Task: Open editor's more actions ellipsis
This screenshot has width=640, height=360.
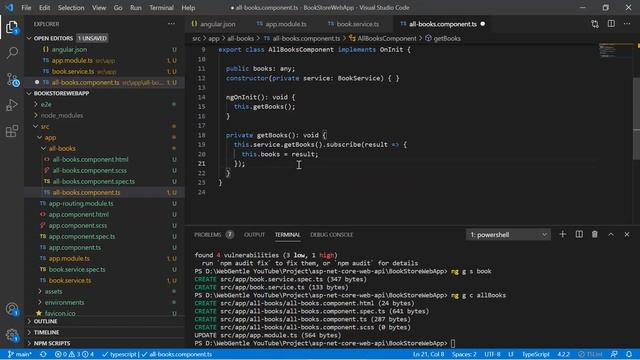Action: pos(627,24)
